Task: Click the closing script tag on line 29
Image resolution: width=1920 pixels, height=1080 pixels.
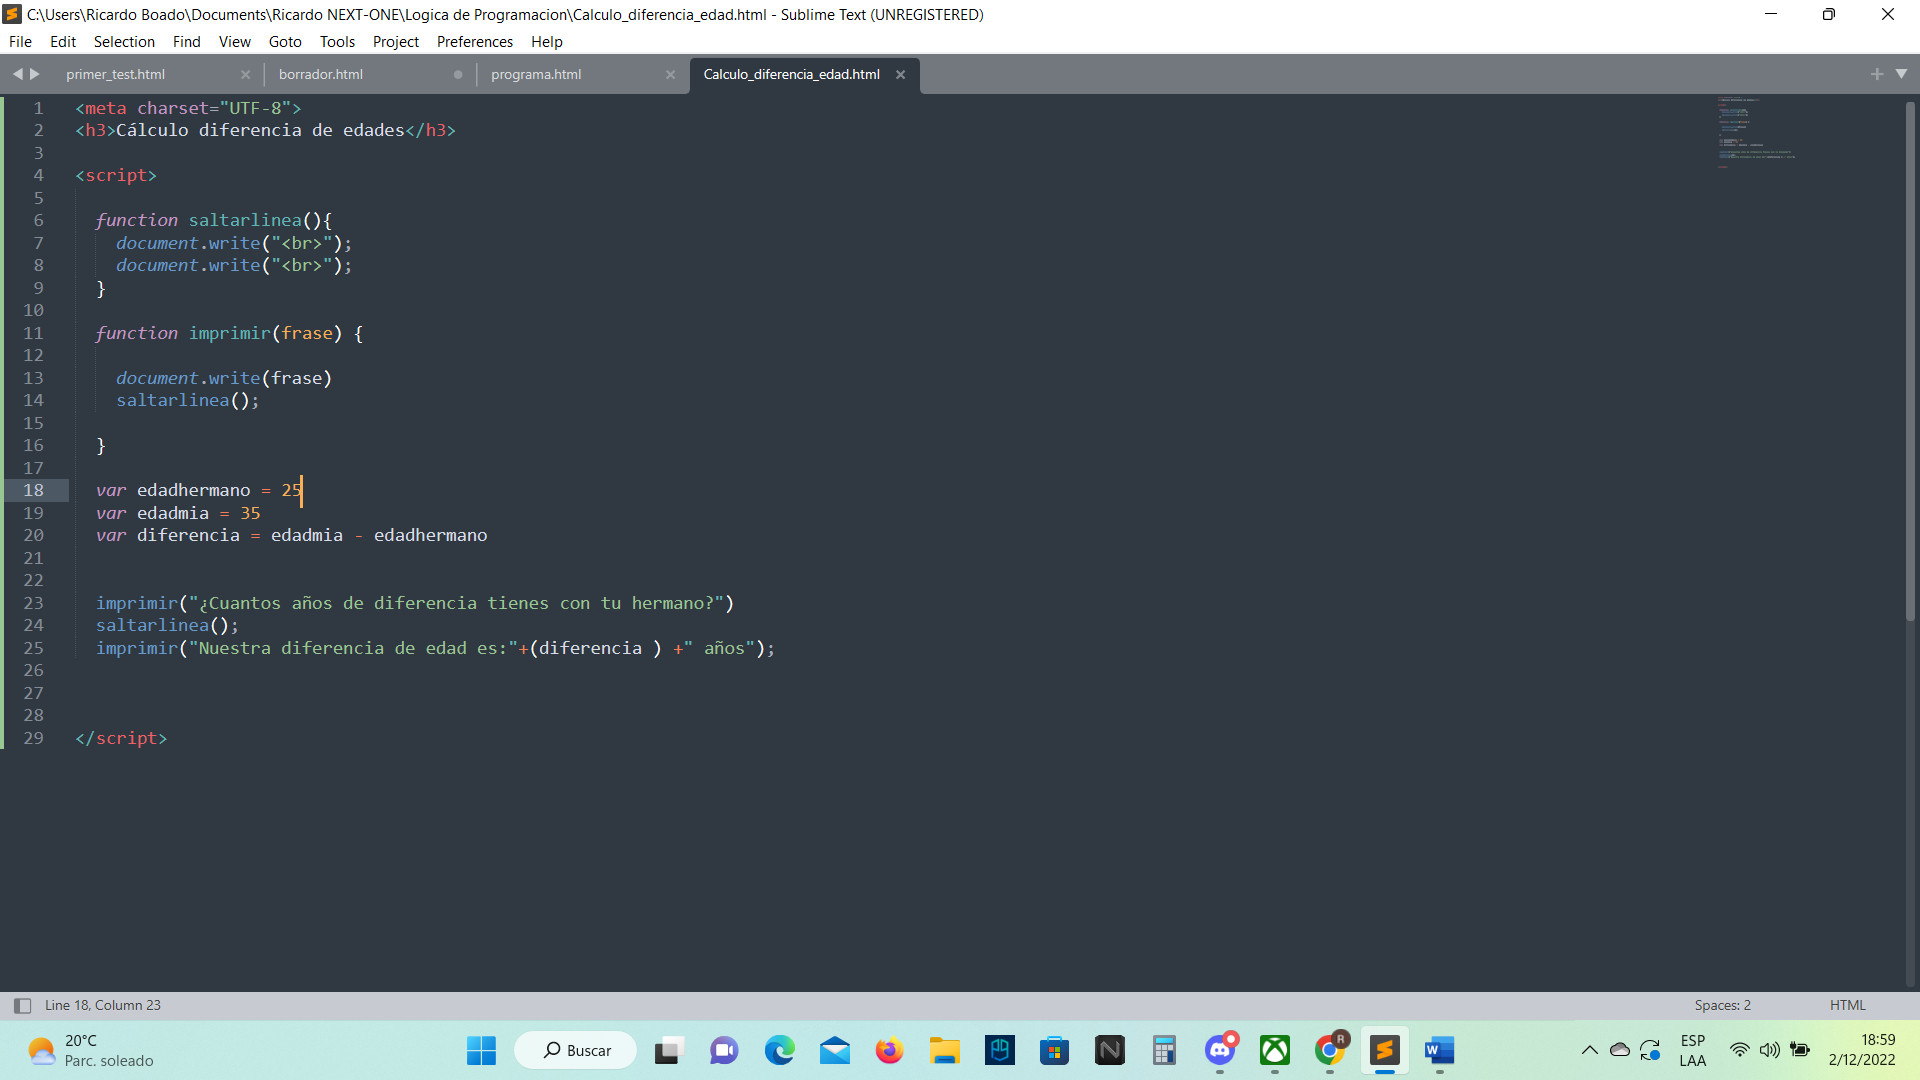Action: (121, 738)
